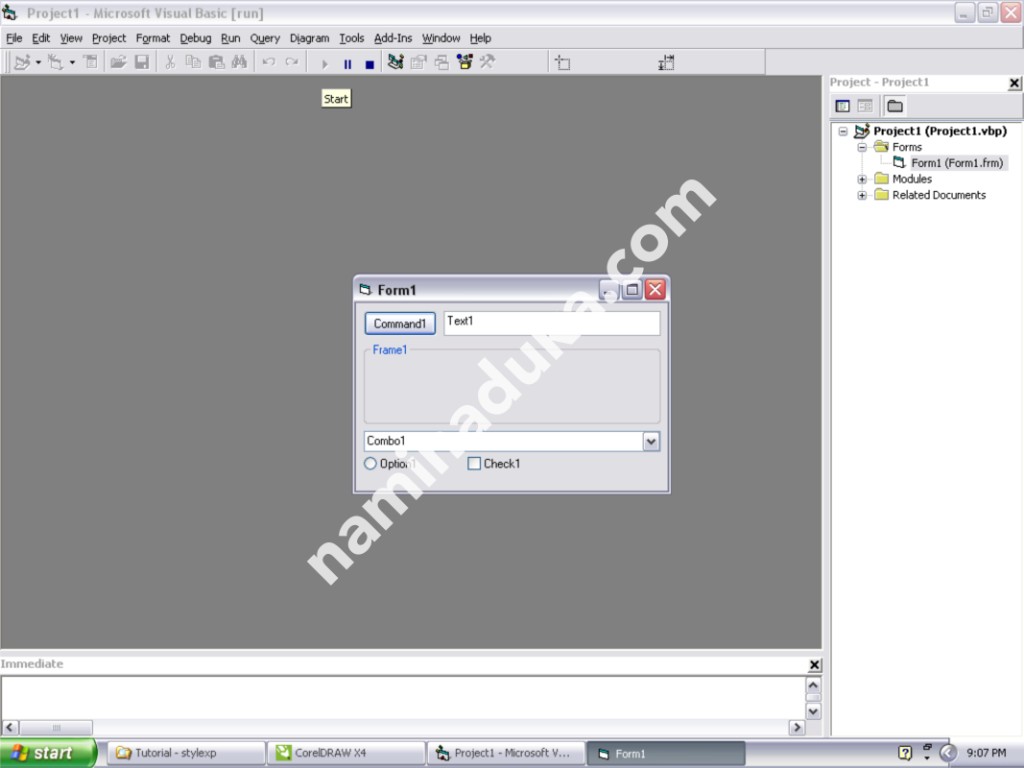The width and height of the screenshot is (1024, 768).
Task: Open the Window menu
Action: pyautogui.click(x=441, y=38)
